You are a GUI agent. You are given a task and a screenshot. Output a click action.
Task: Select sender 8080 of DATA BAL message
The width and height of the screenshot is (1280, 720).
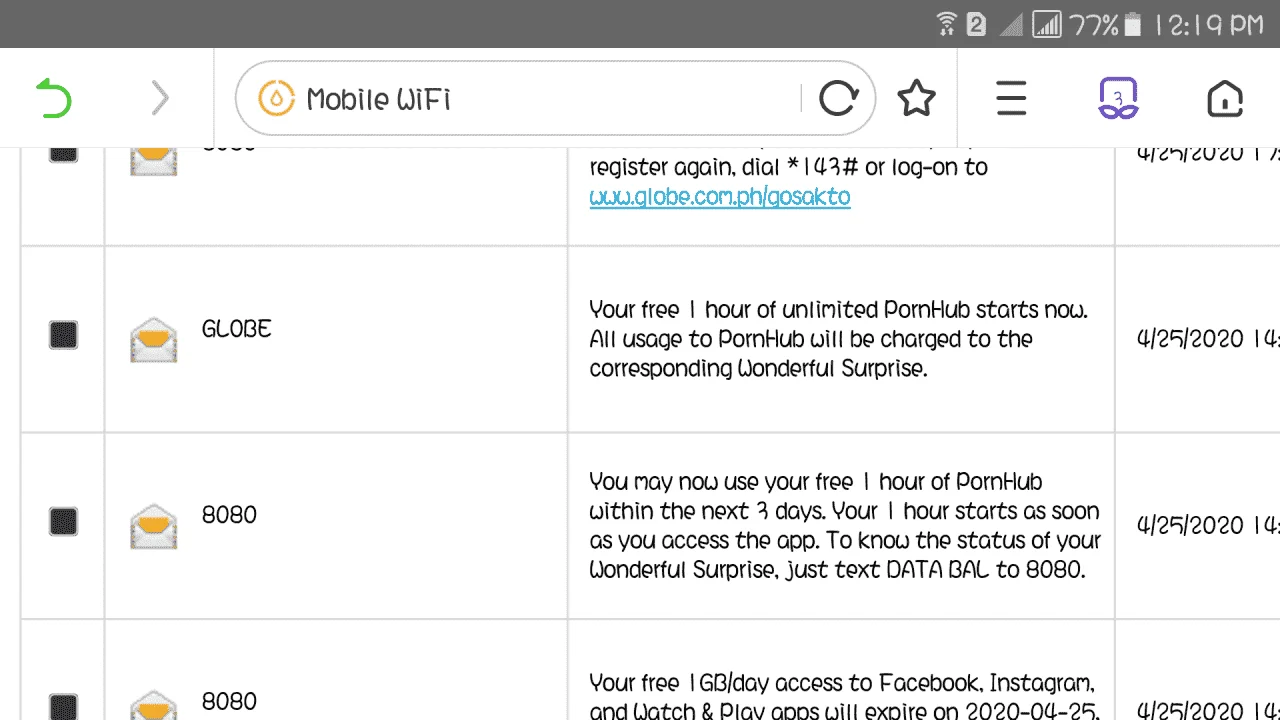(229, 515)
